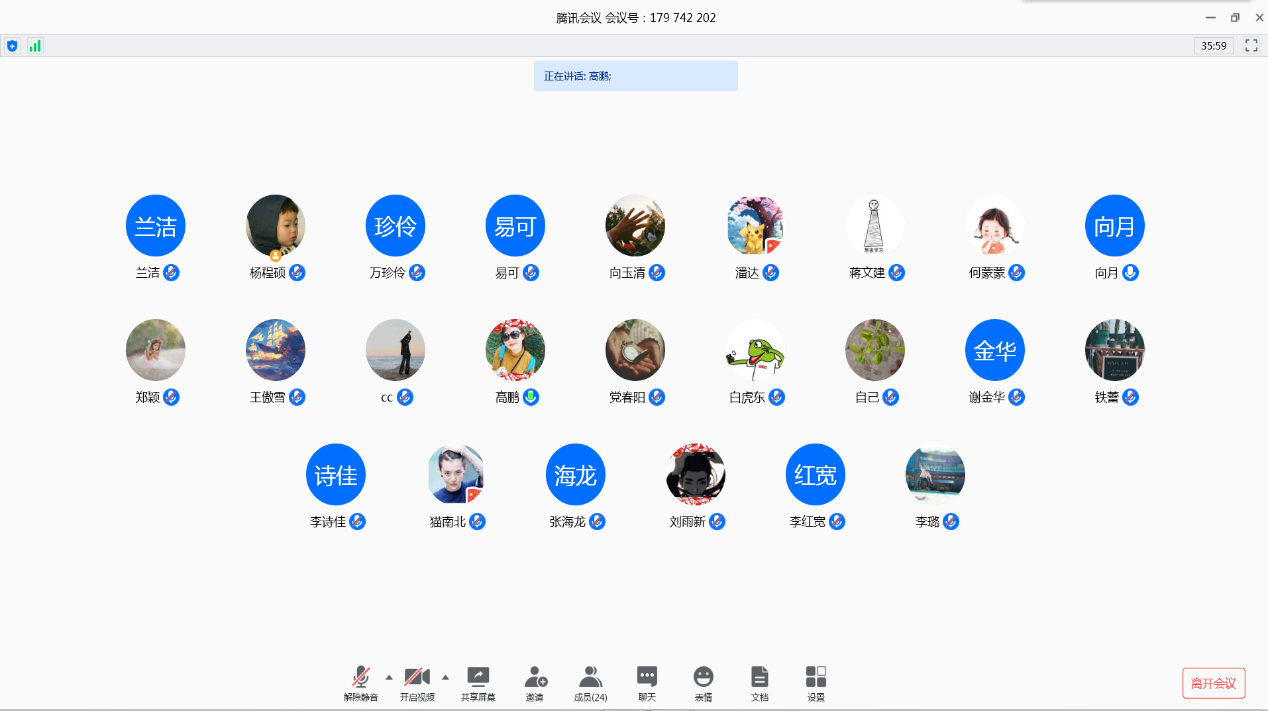Expand audio options arrow beside microphone

pyautogui.click(x=389, y=677)
